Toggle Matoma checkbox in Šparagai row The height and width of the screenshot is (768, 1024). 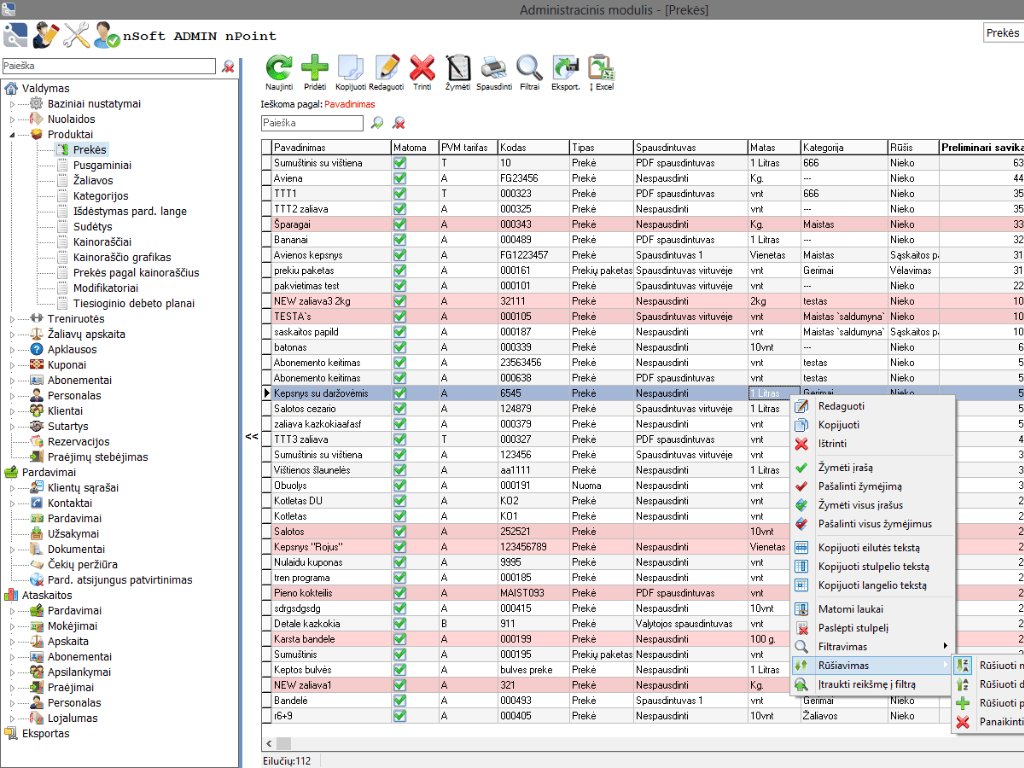pyautogui.click(x=400, y=225)
